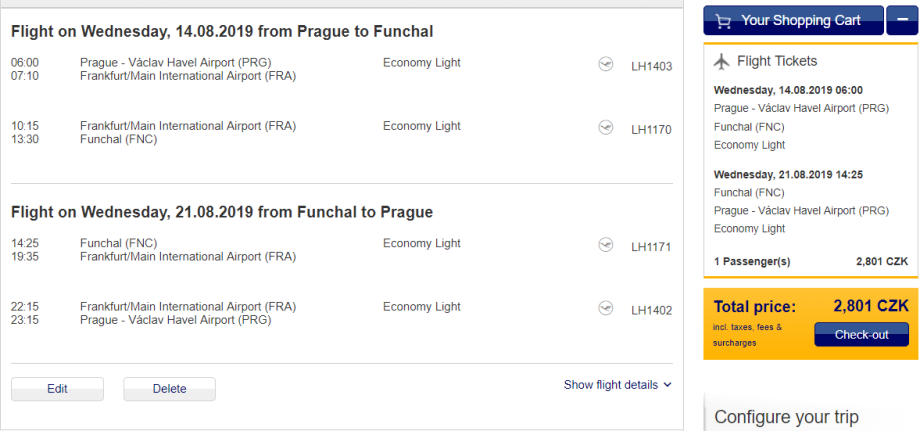The height and width of the screenshot is (431, 920).
Task: Click Lufthansa crane icon beside LH1170
Action: (x=605, y=128)
